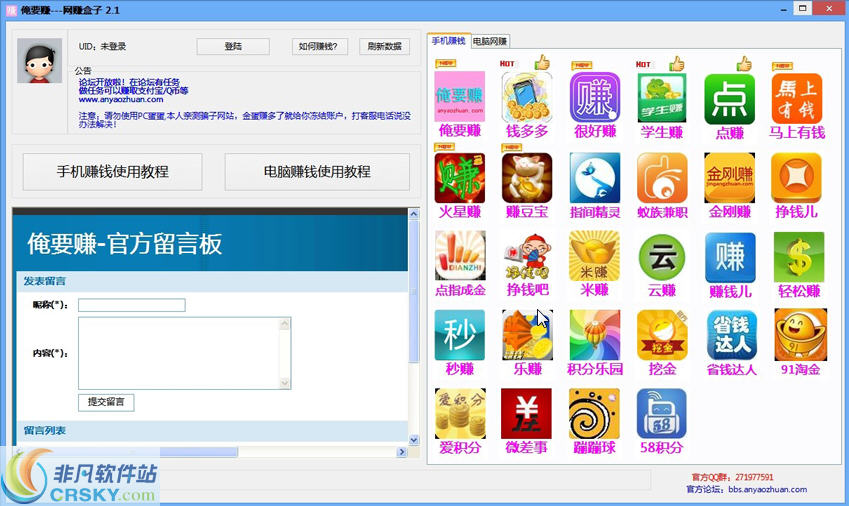
Task: Click the user avatar picture
Action: 40,61
